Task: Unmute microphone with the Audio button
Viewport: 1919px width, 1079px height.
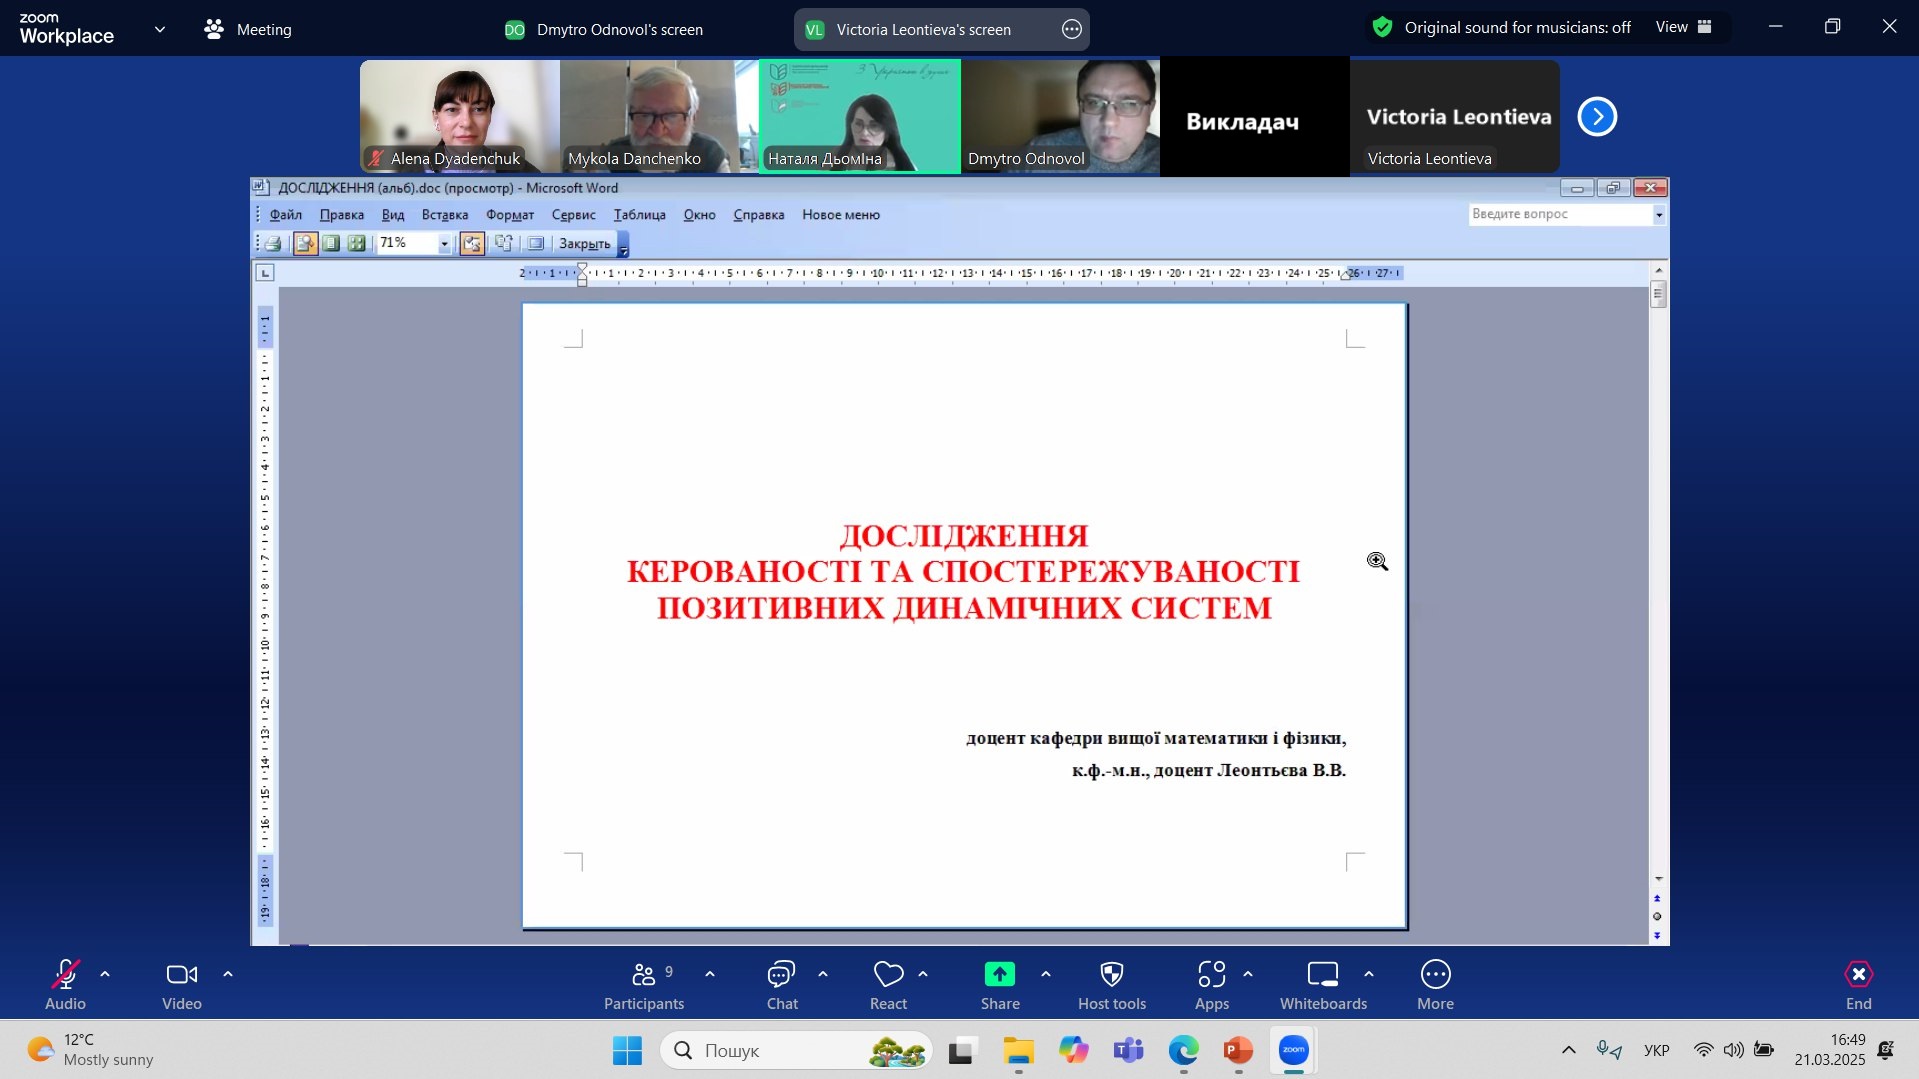Action: [x=65, y=975]
